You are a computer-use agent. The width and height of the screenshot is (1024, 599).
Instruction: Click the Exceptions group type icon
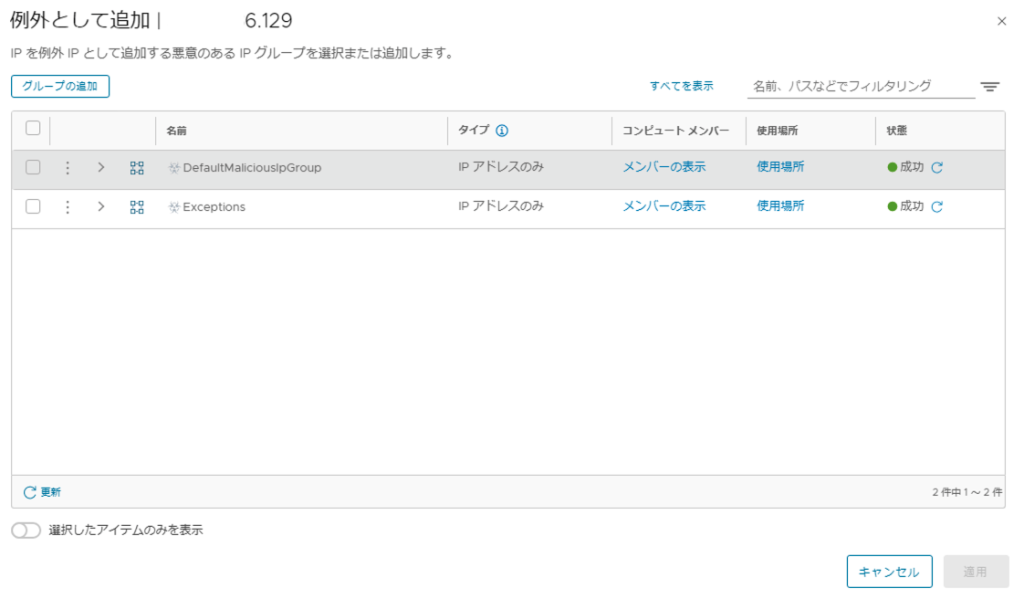pos(136,207)
